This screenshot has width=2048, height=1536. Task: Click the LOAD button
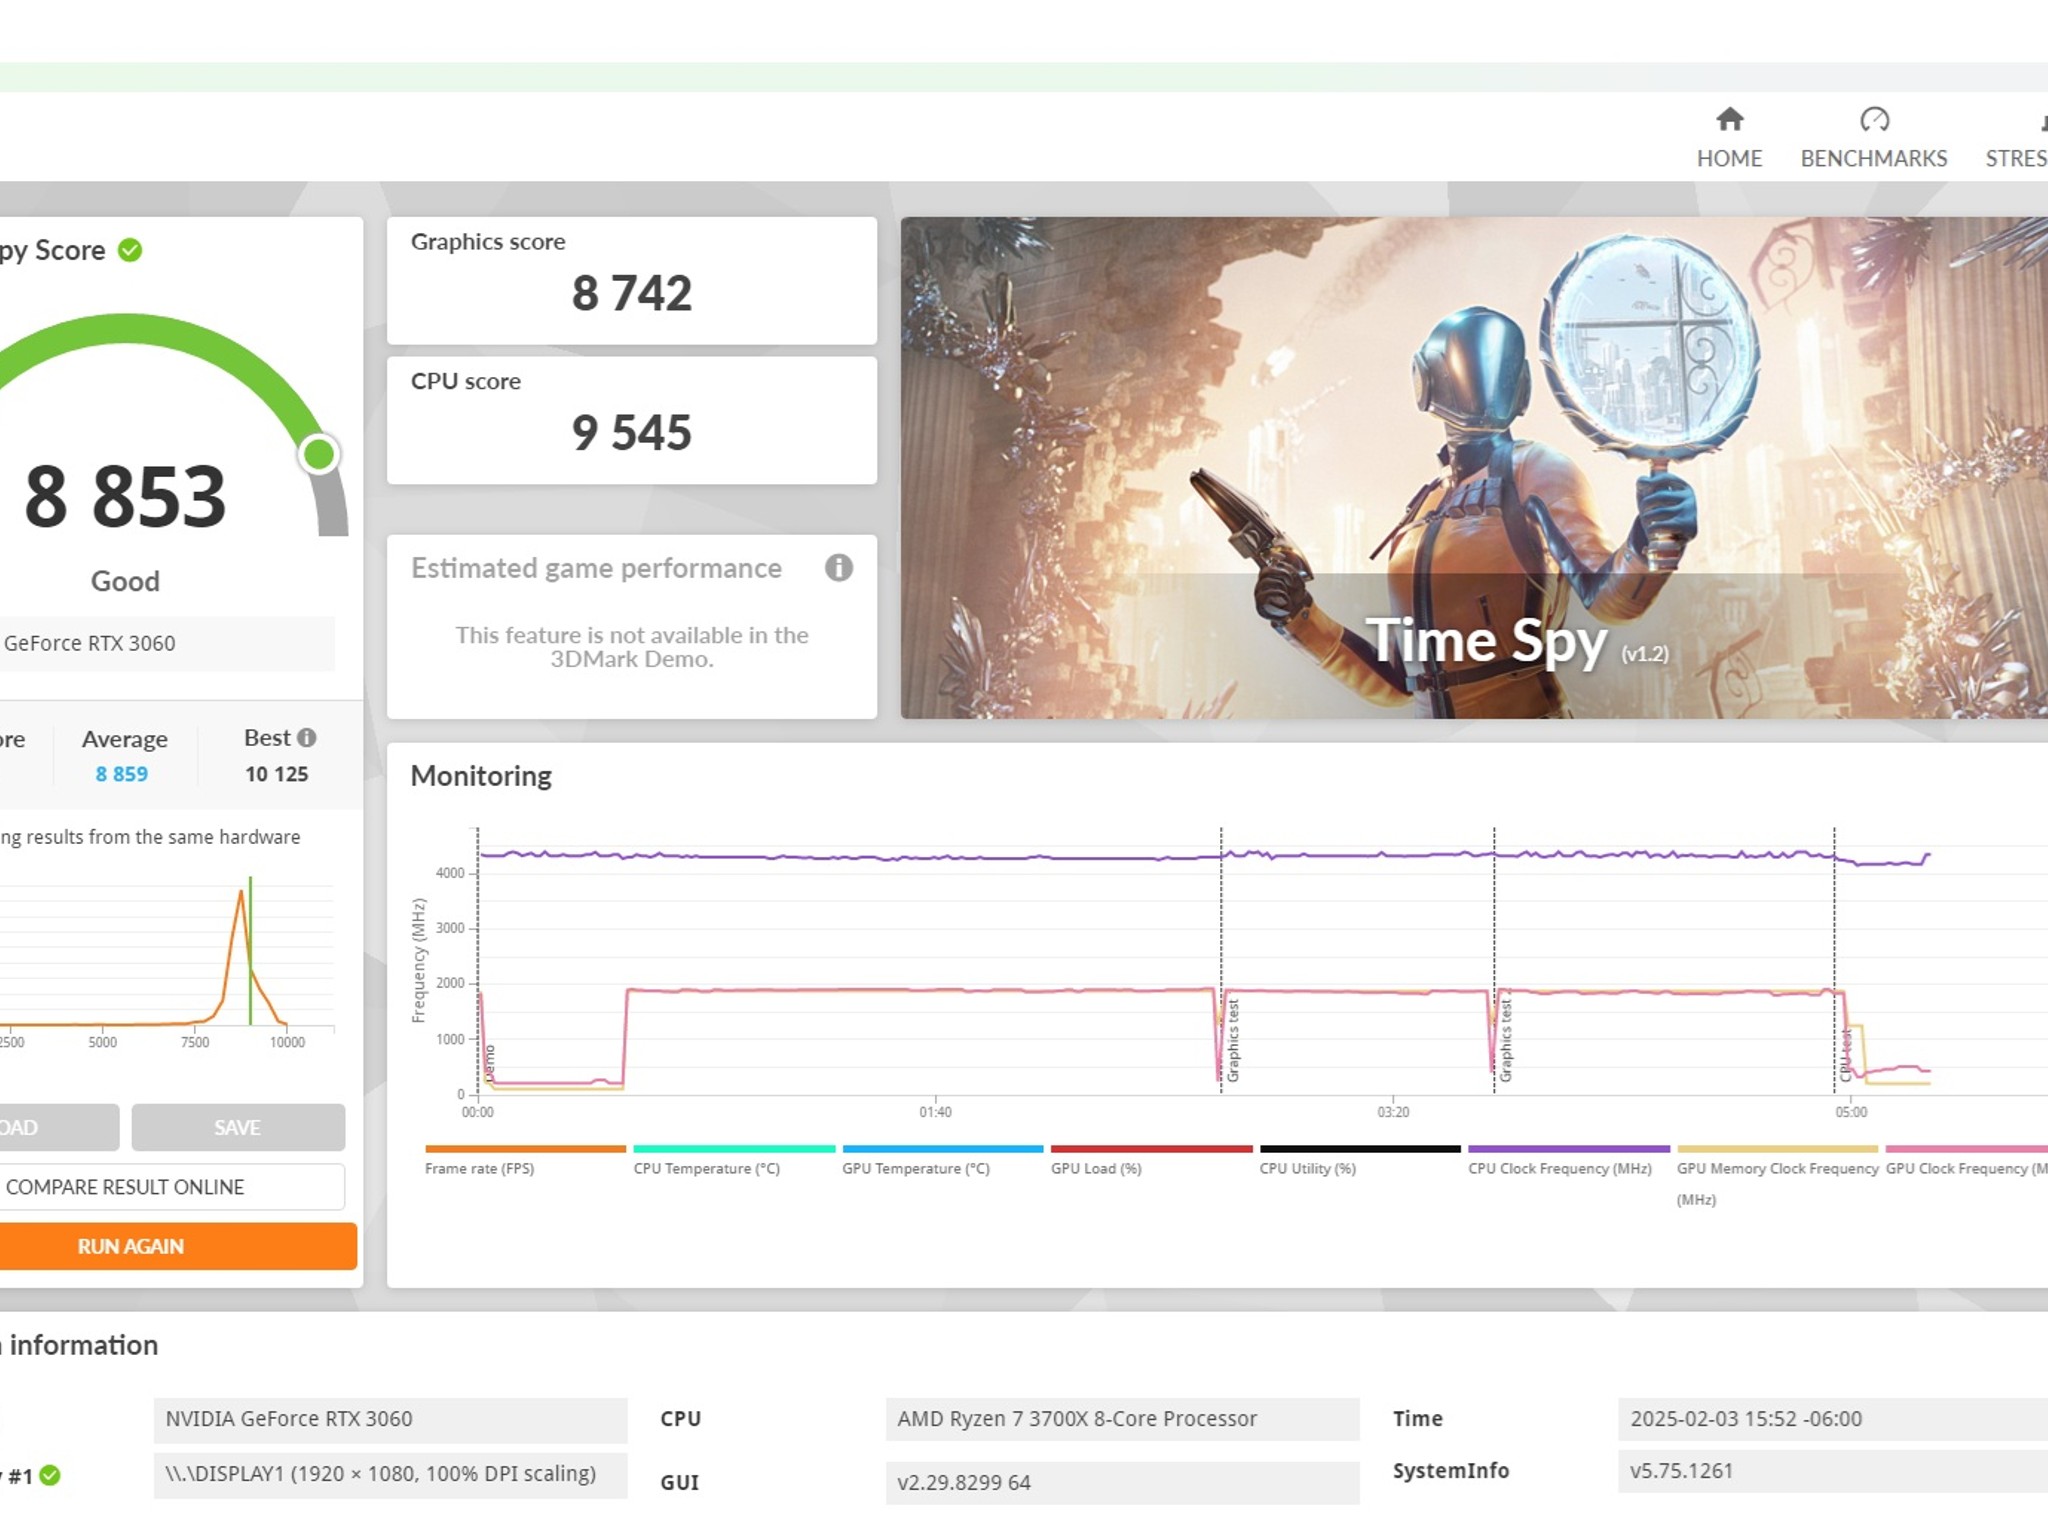[59, 1127]
